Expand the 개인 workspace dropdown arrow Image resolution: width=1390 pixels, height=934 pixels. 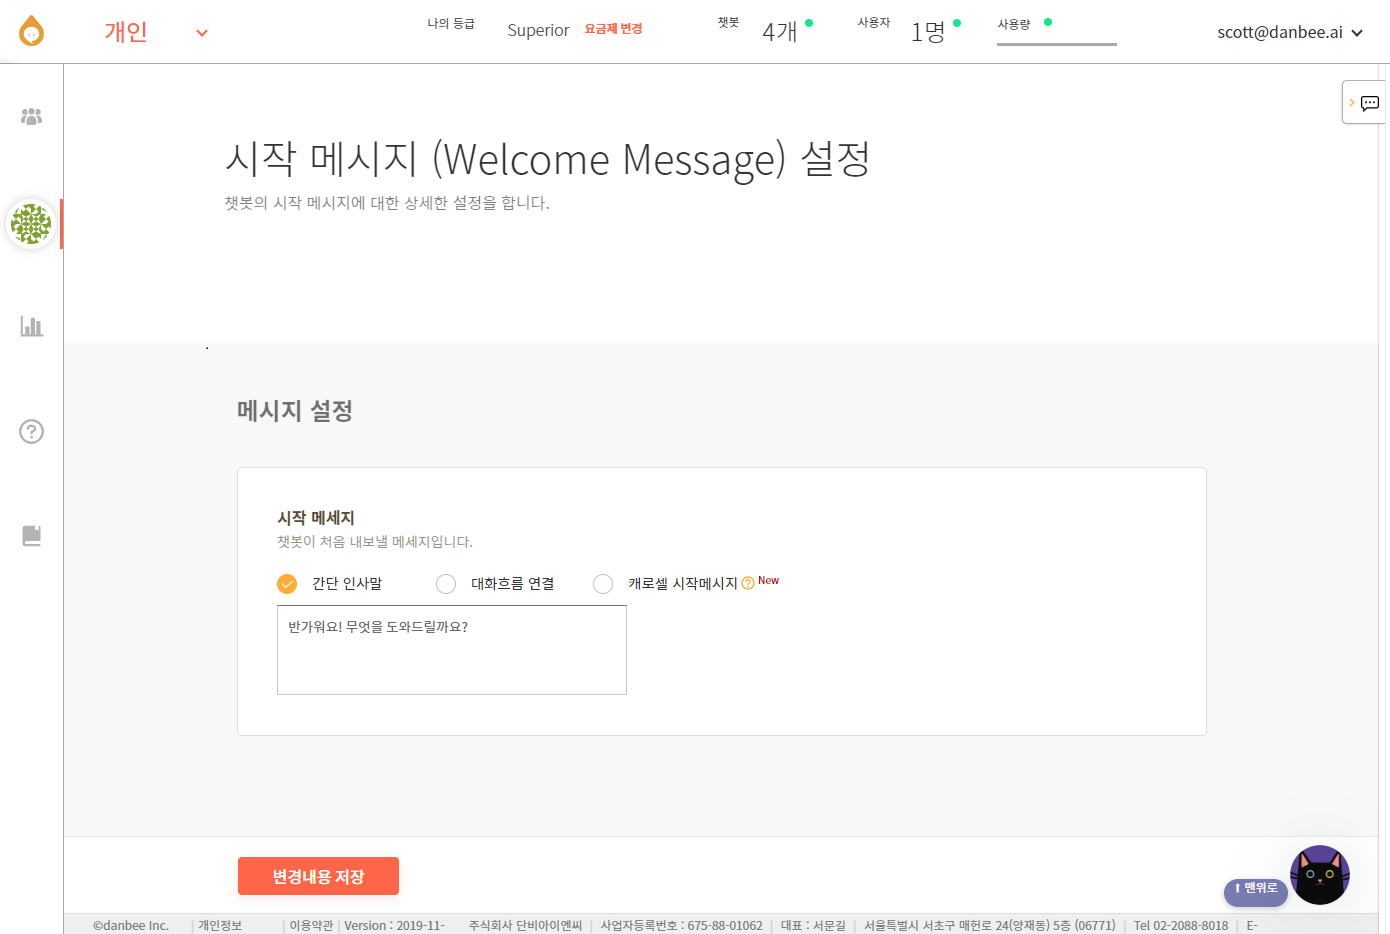[x=202, y=33]
